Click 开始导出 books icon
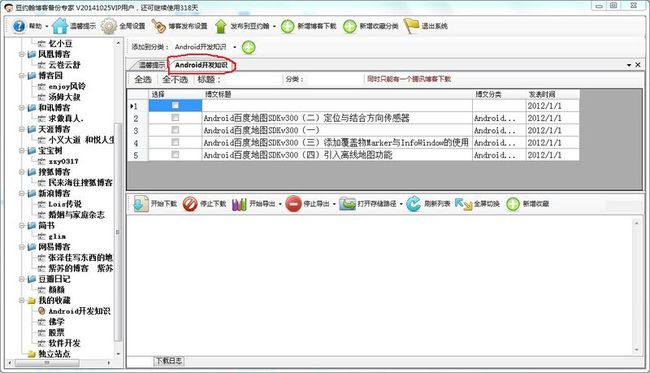 [x=239, y=204]
